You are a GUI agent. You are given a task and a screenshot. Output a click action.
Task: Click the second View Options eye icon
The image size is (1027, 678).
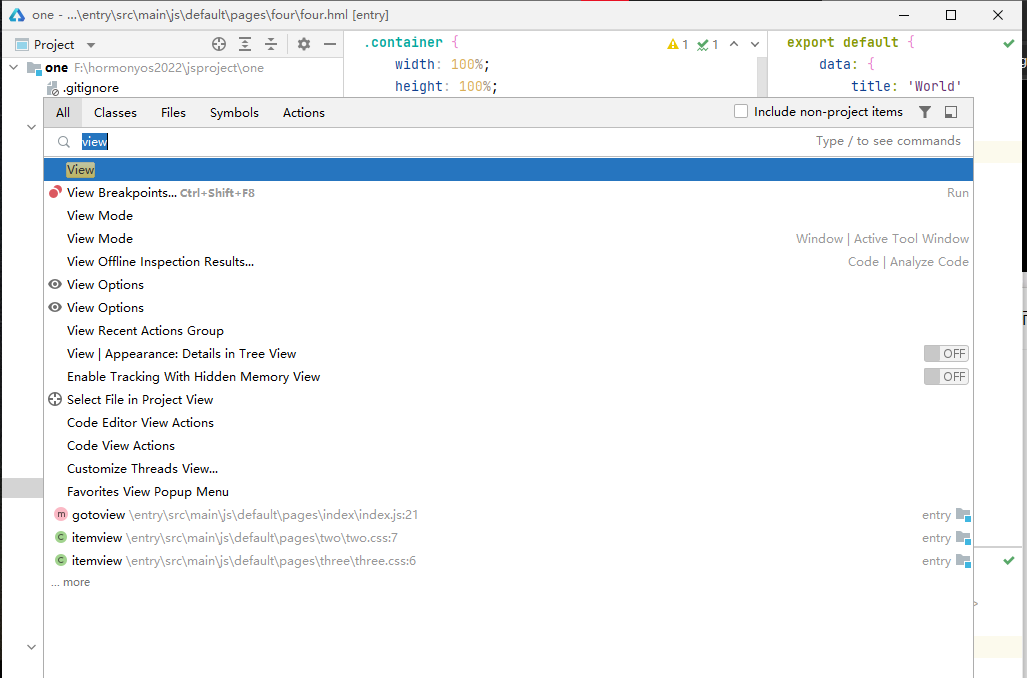pos(55,307)
